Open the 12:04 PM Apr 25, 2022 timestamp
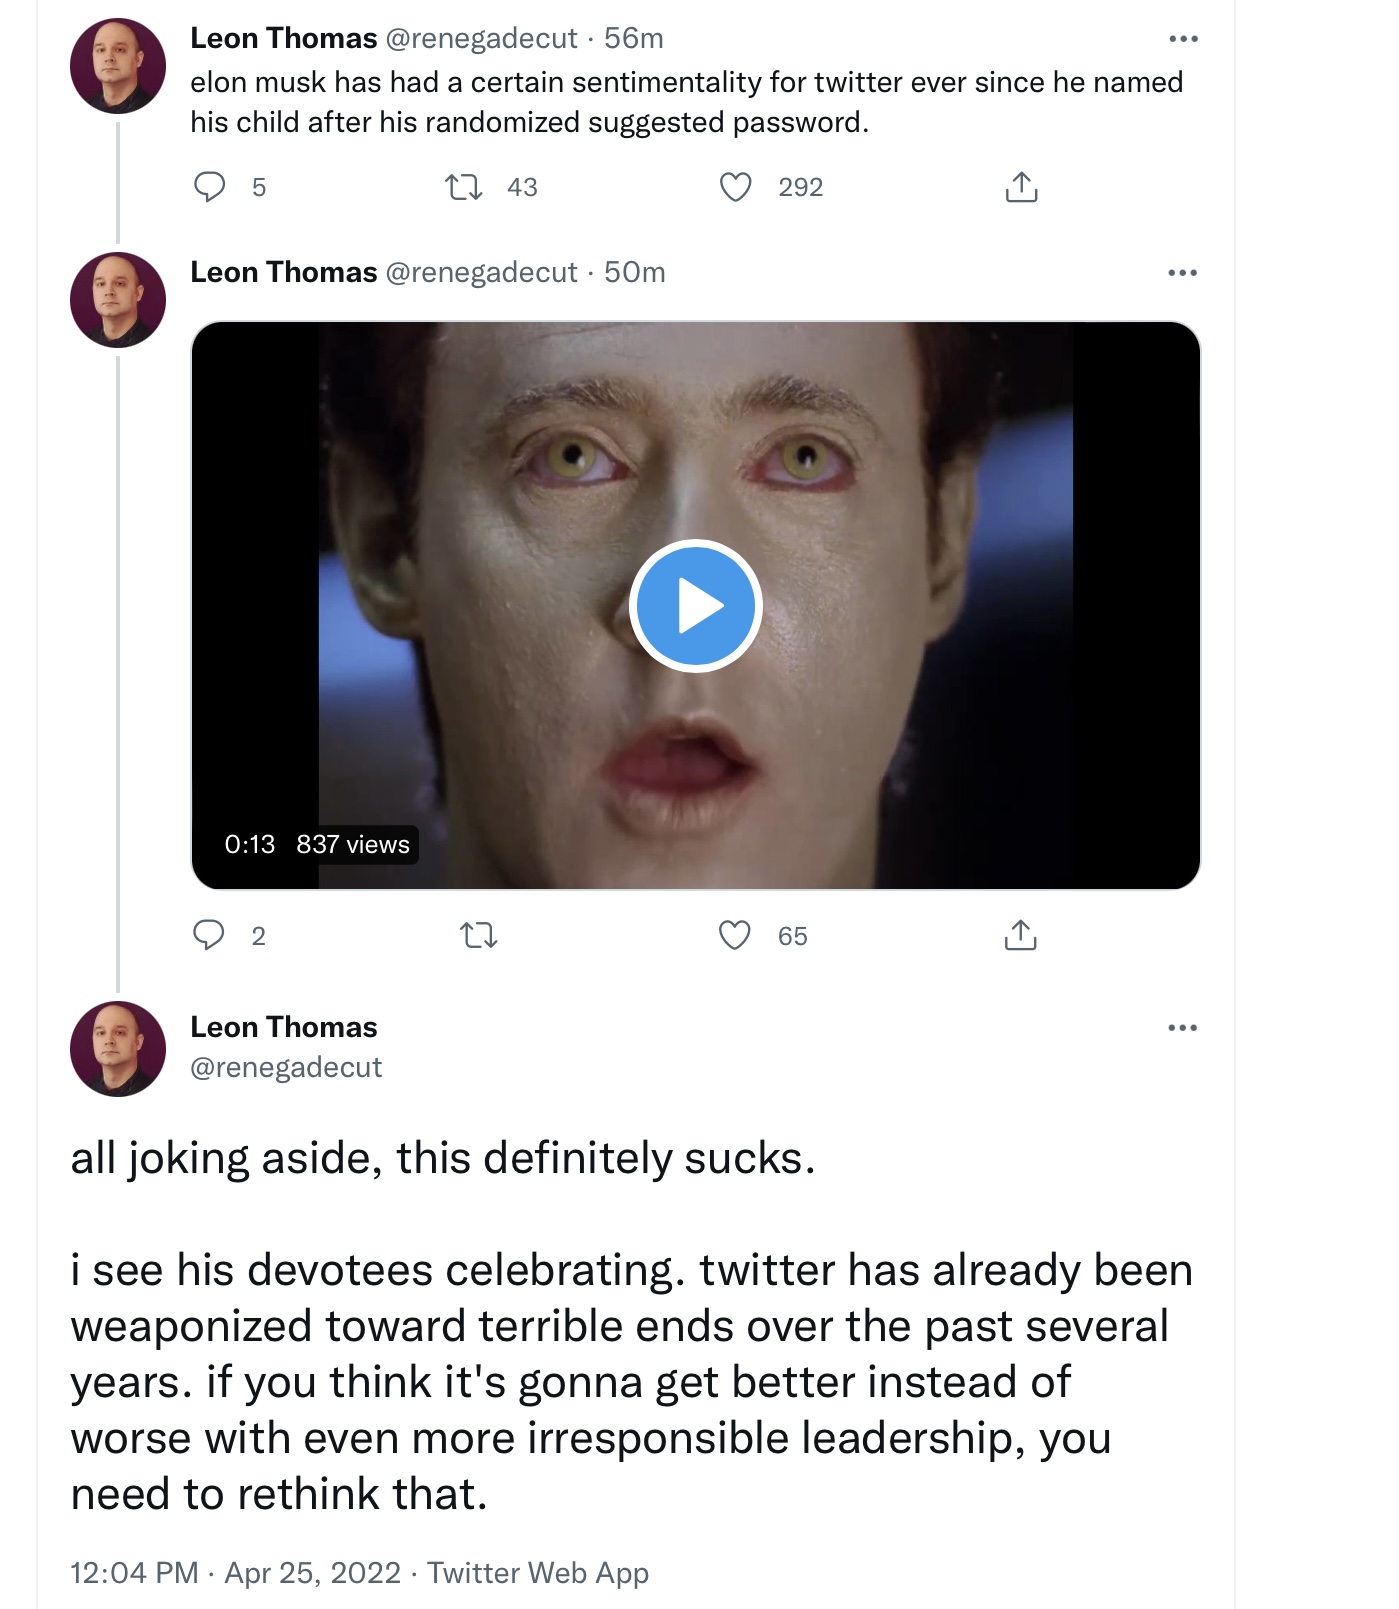Viewport: 1399px width, 1609px height. (235, 1573)
